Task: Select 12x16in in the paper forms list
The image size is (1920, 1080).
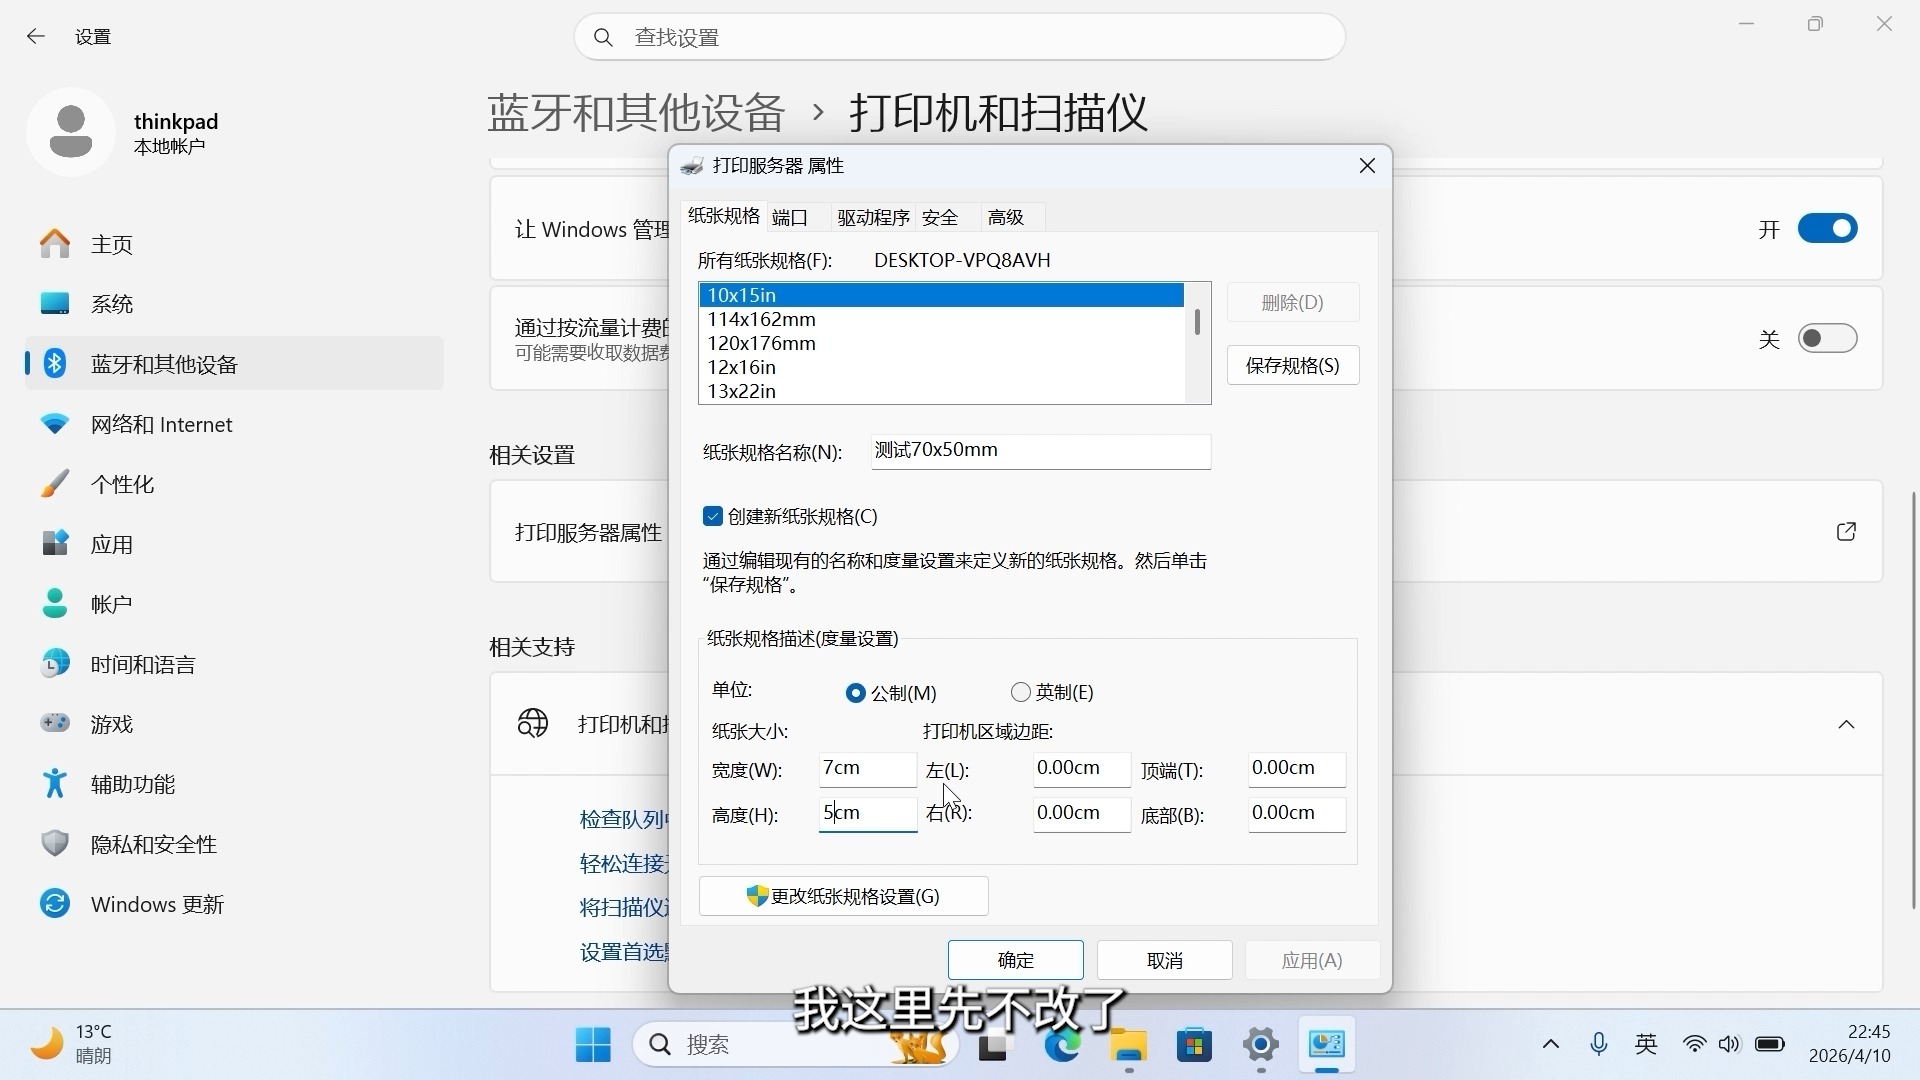Action: tap(941, 367)
